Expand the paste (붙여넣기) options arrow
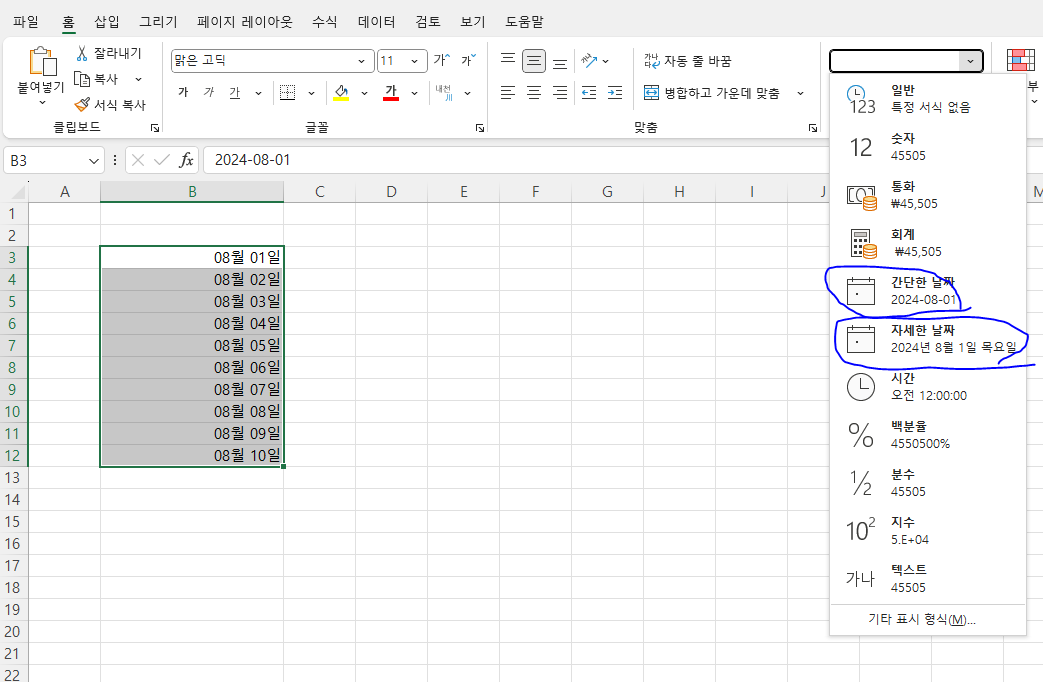Image resolution: width=1043 pixels, height=682 pixels. click(x=42, y=102)
